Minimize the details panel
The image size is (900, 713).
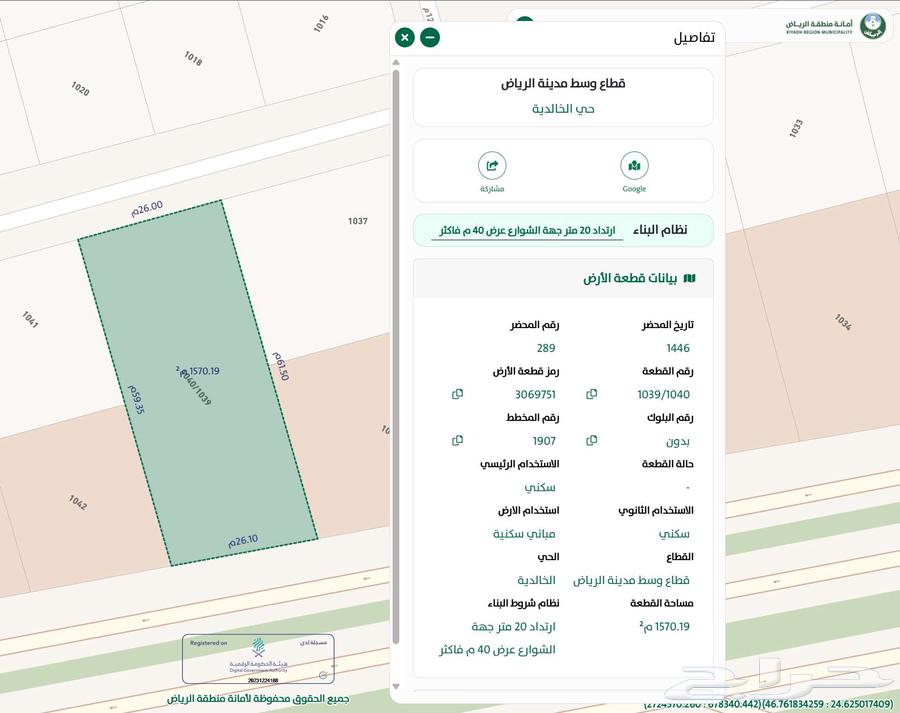pyautogui.click(x=430, y=38)
